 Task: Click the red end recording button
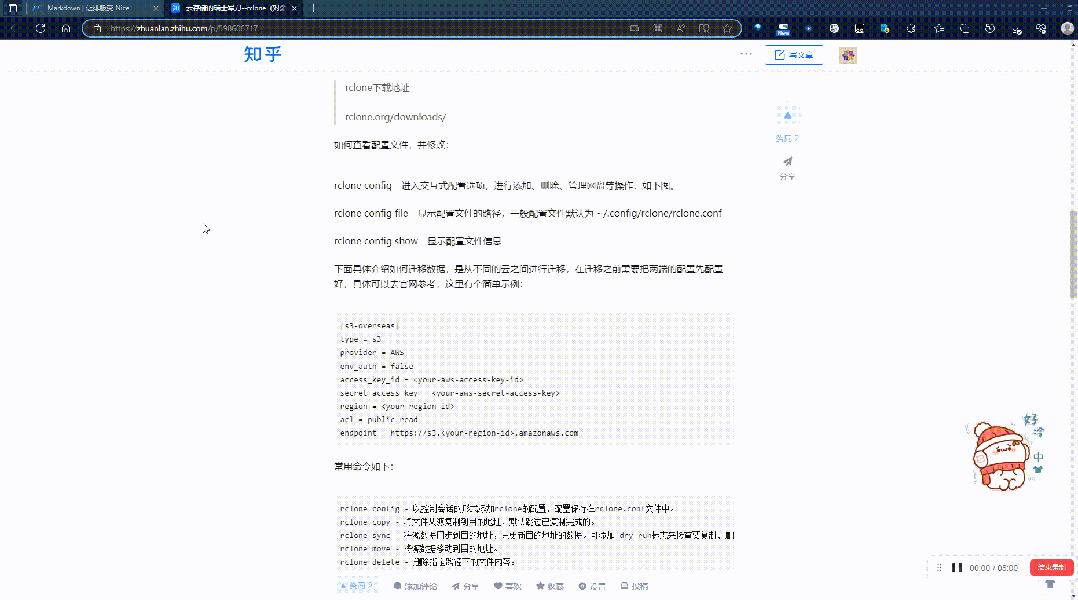[x=1051, y=567]
